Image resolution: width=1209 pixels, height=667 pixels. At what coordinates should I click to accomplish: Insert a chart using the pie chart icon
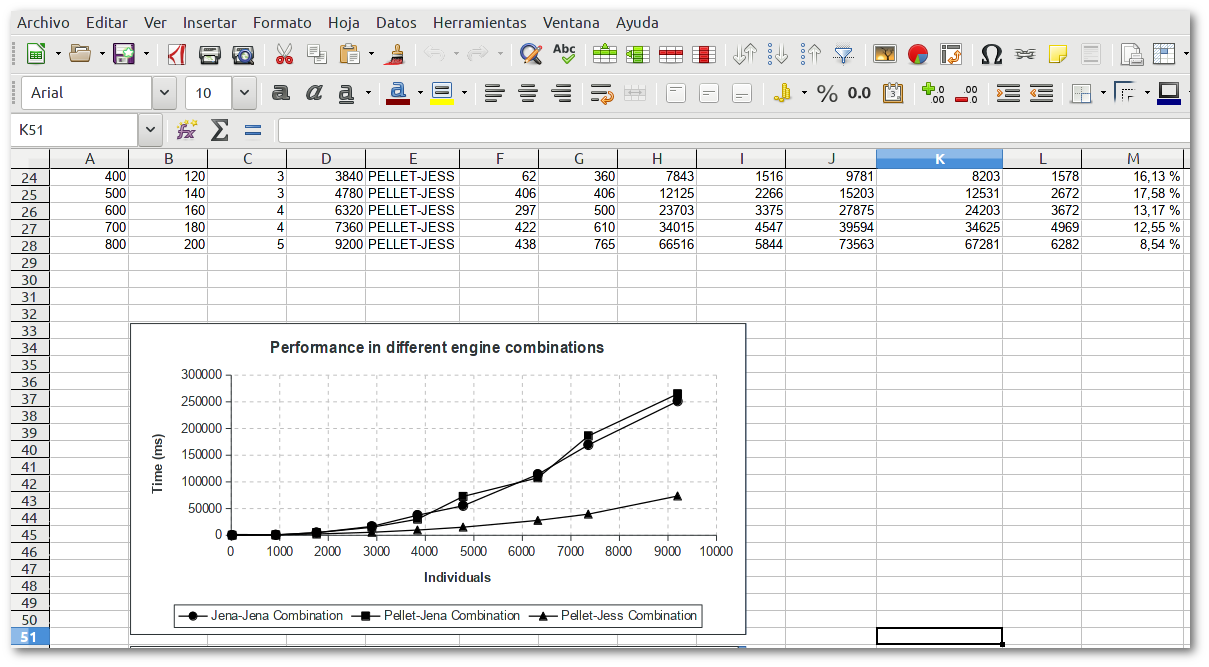point(918,54)
